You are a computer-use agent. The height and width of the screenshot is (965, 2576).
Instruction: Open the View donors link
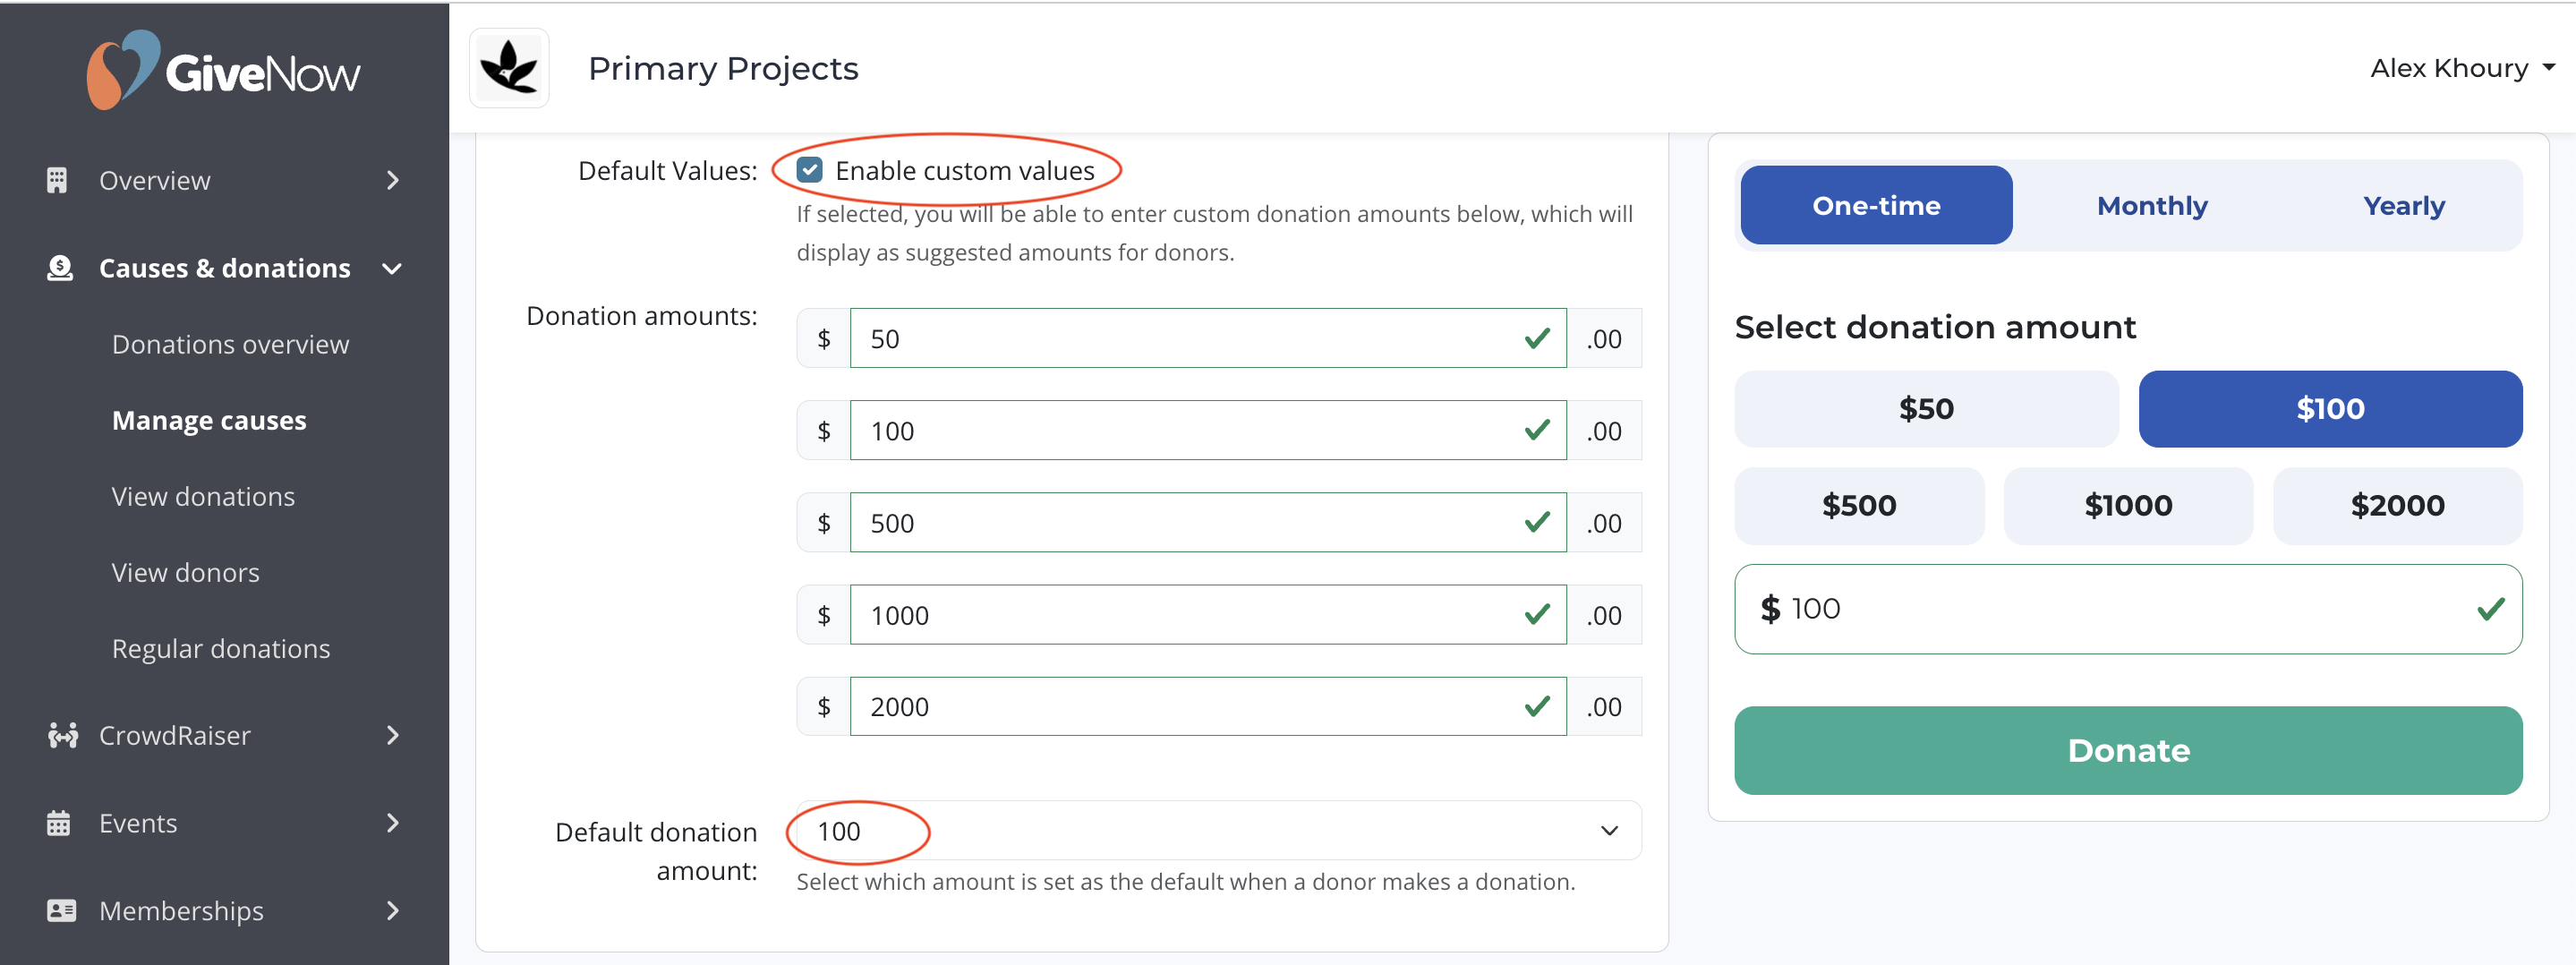click(186, 573)
